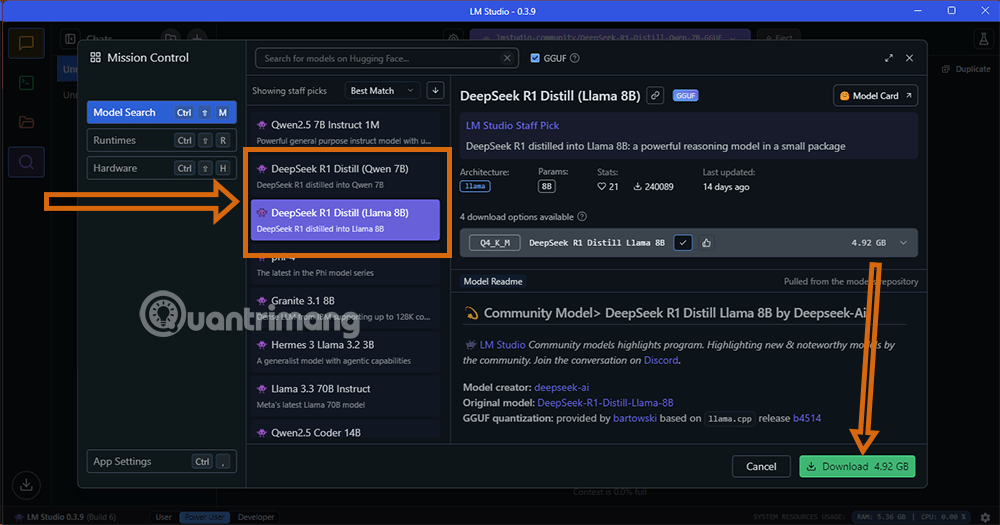Screen dimensions: 1000x525
Task: Click the GGUF format badge
Action: (686, 96)
